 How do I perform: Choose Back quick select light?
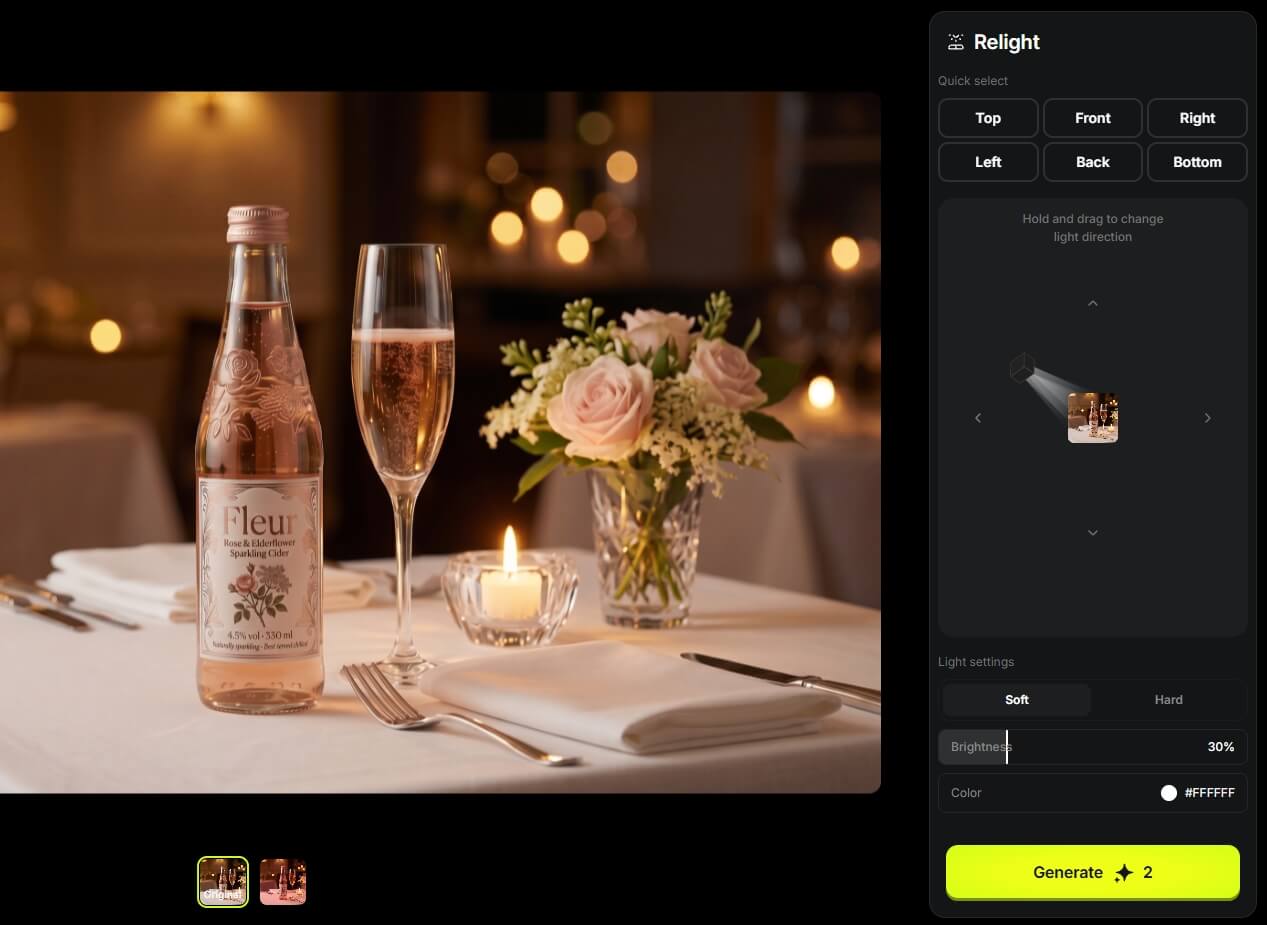point(1093,162)
